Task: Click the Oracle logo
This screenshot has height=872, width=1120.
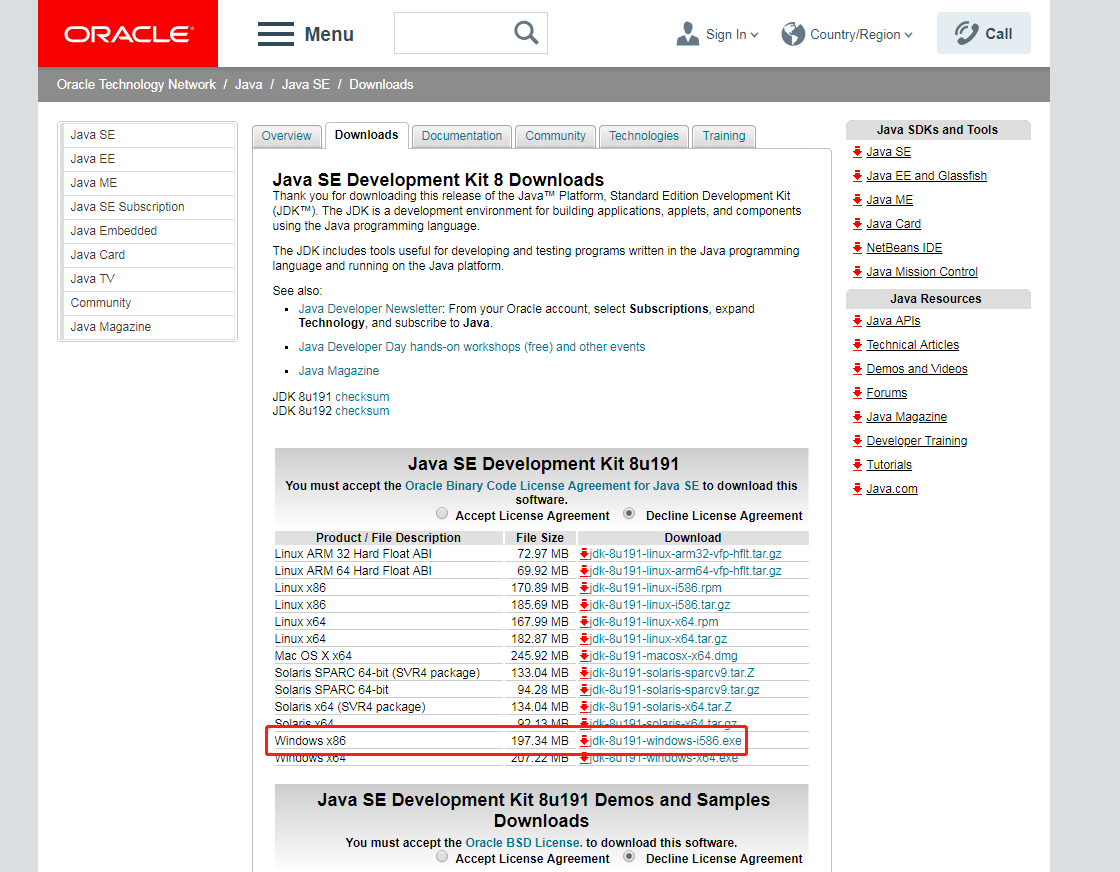Action: coord(129,34)
